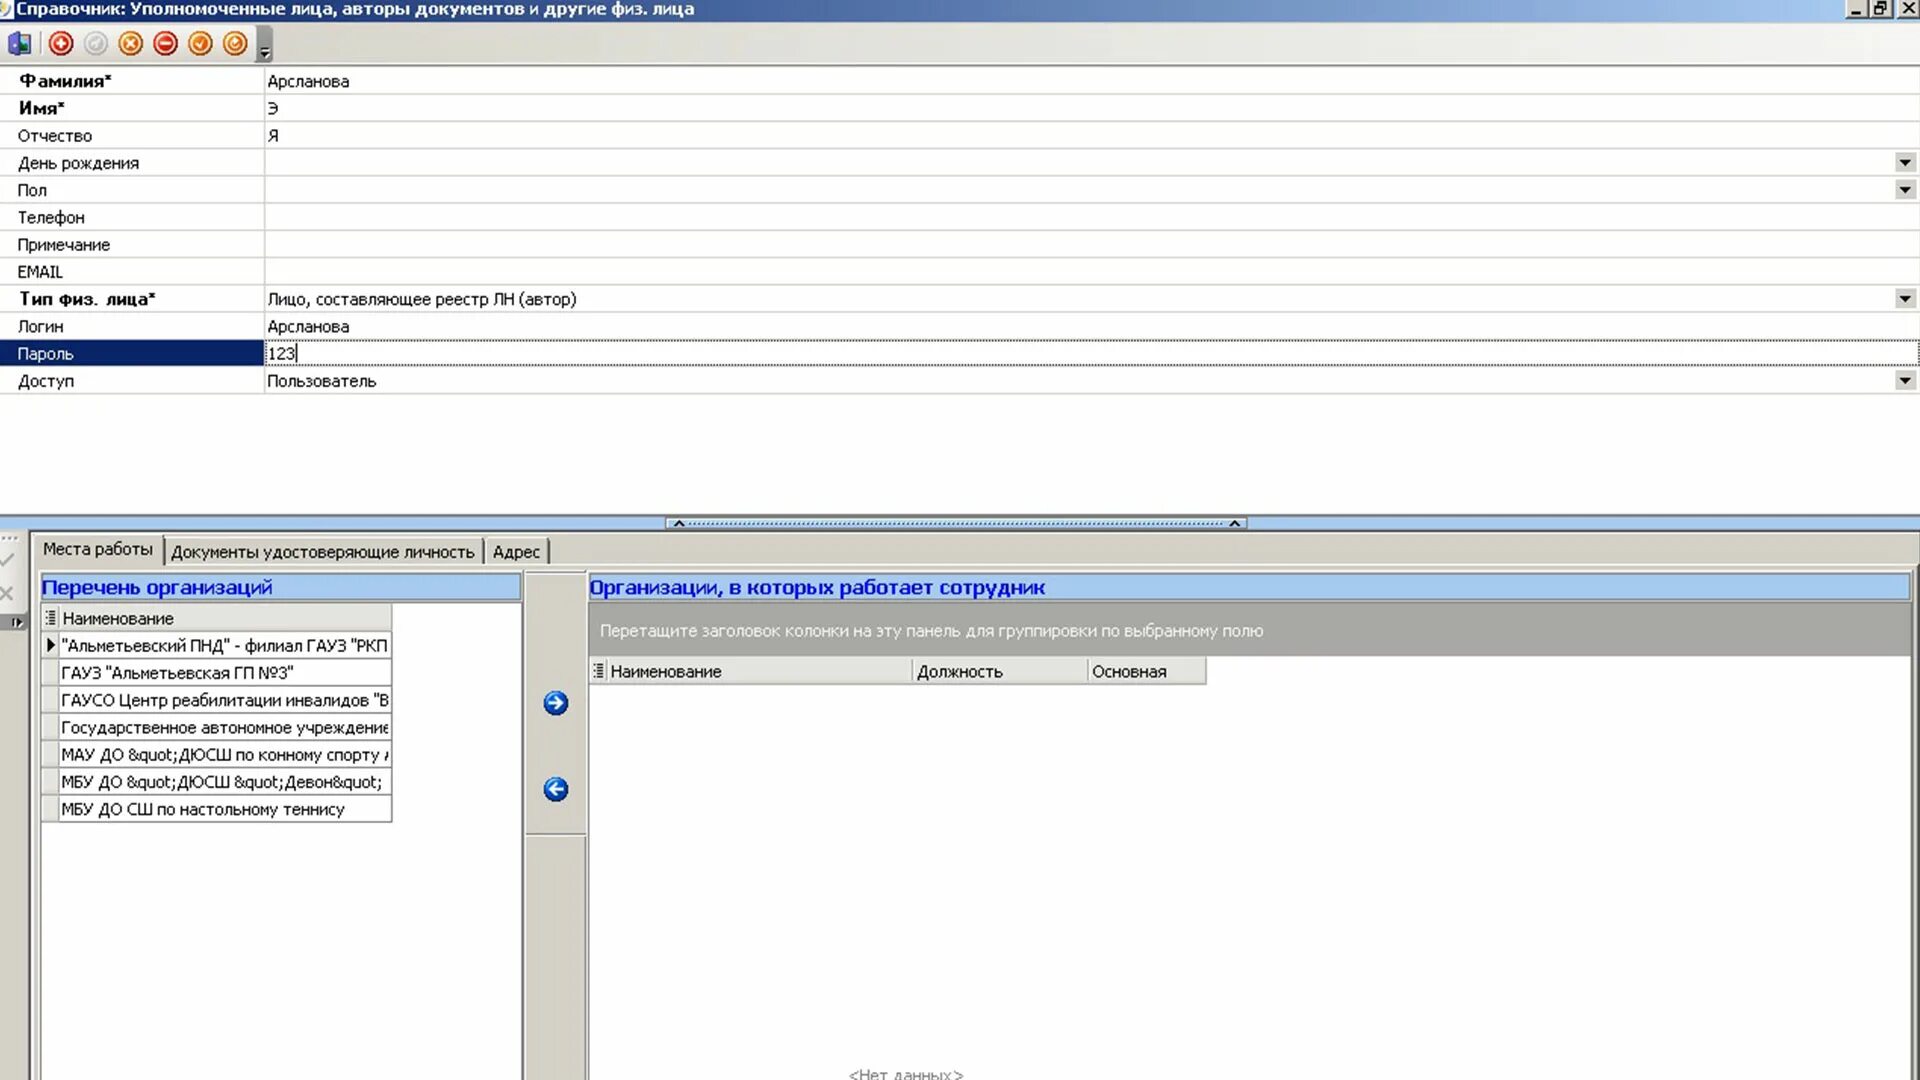Sort by Должность column header
Viewport: 1920px width, 1080px height.
click(x=999, y=671)
